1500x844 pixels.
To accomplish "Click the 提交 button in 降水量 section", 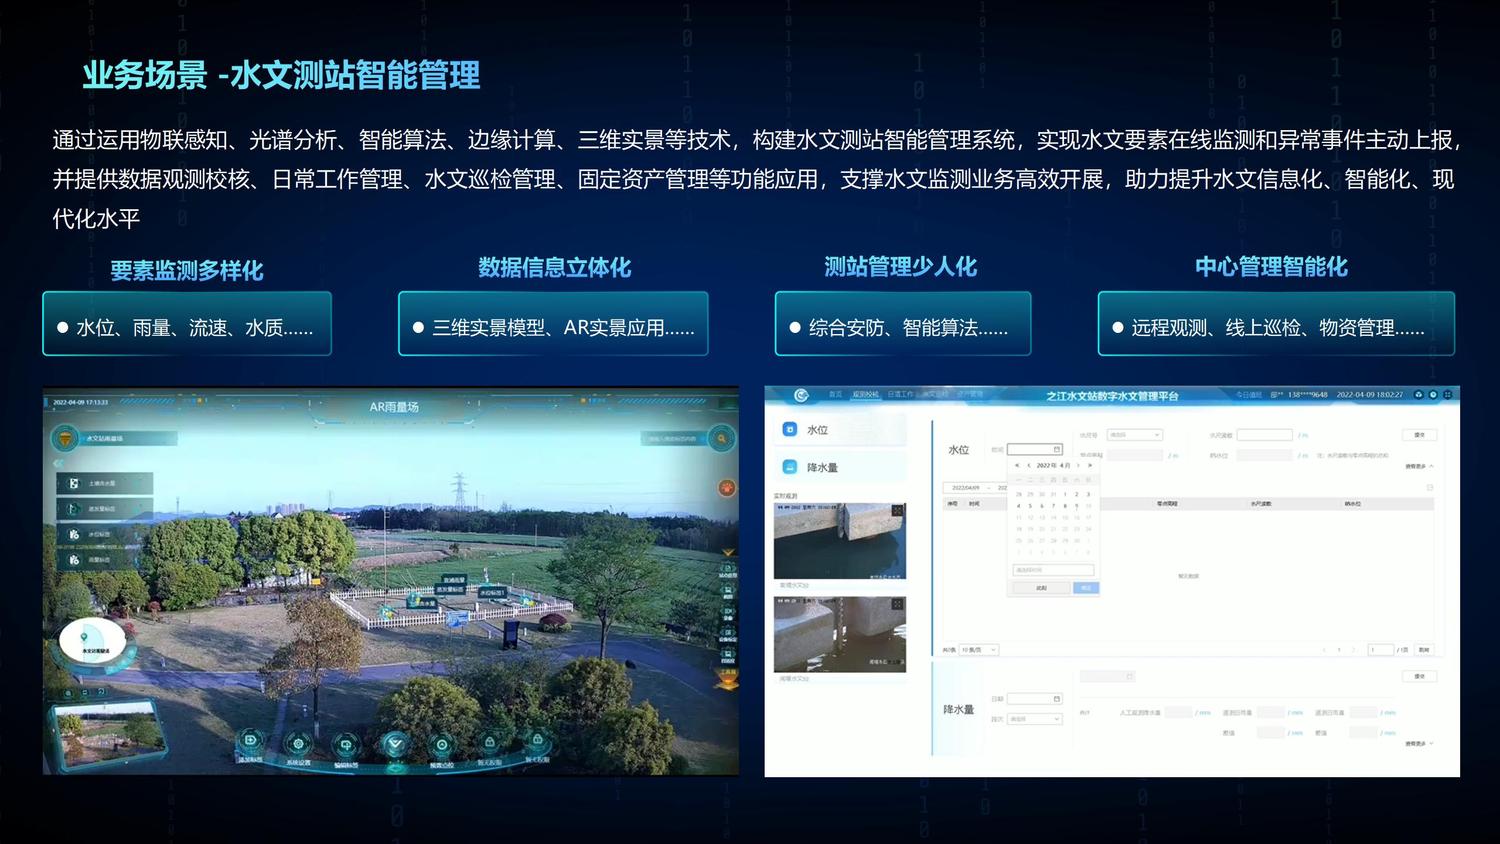I will (x=1419, y=676).
